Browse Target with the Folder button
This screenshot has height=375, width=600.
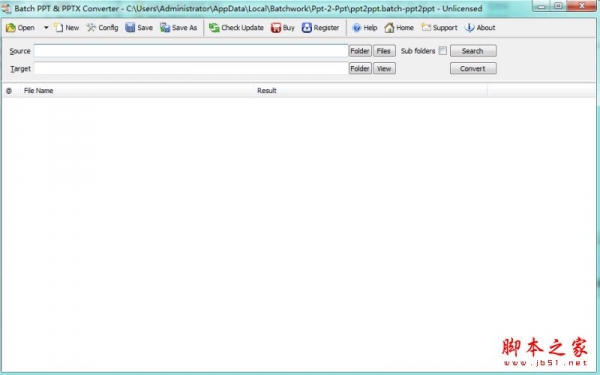[360, 68]
